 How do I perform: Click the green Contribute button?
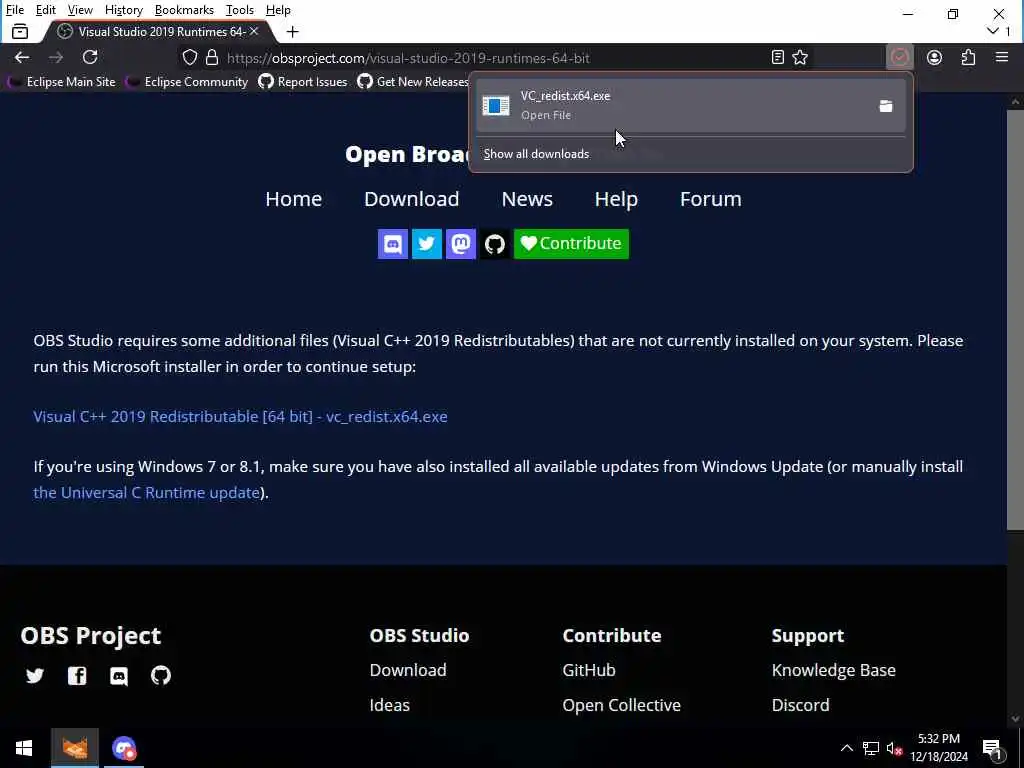(571, 244)
